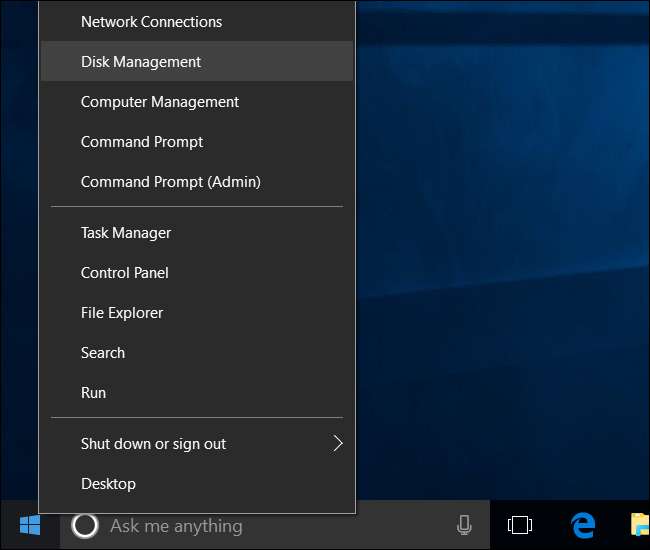The width and height of the screenshot is (650, 550).
Task: Open Network Connections from the menu
Action: click(151, 21)
